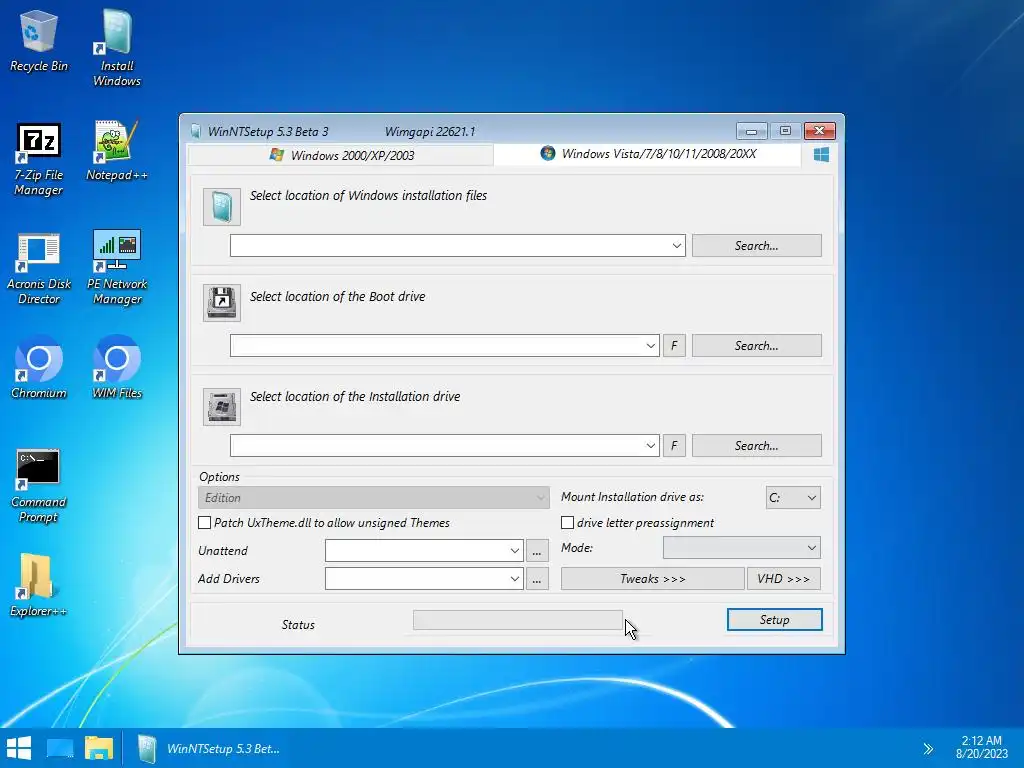Browse for Unattend file with ... button
1024x768 pixels.
[537, 551]
